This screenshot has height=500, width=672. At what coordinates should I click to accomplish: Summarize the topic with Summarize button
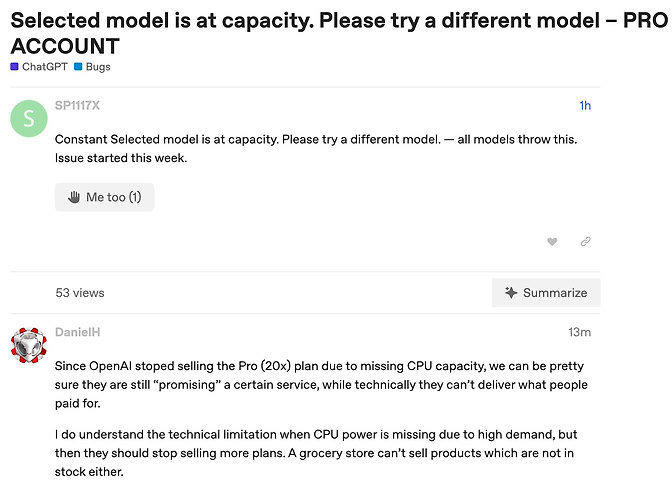click(546, 293)
